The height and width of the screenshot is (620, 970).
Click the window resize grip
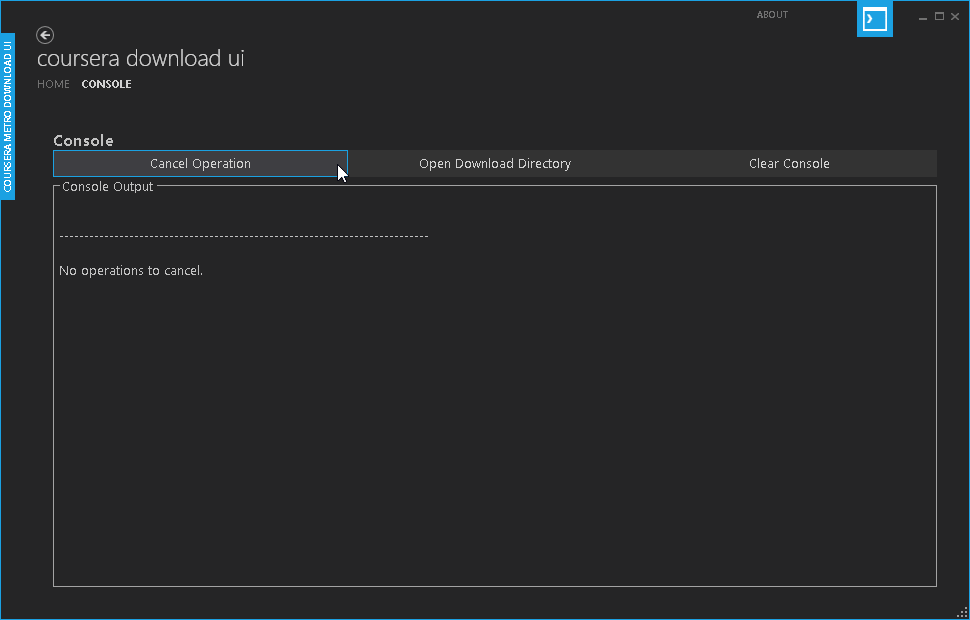click(x=962, y=612)
